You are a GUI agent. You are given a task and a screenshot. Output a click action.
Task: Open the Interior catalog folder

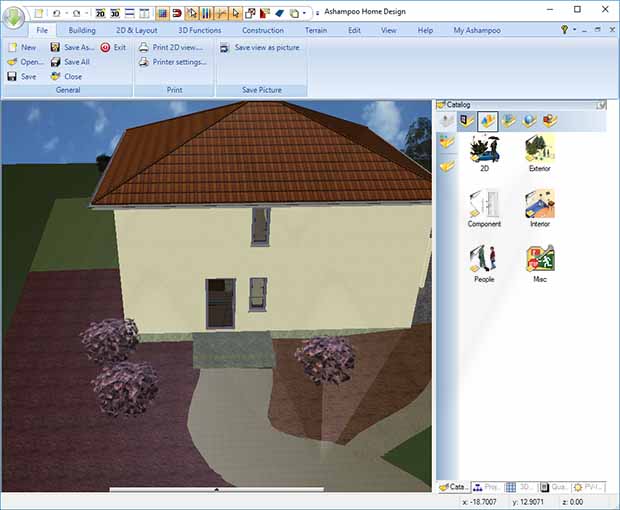(540, 208)
